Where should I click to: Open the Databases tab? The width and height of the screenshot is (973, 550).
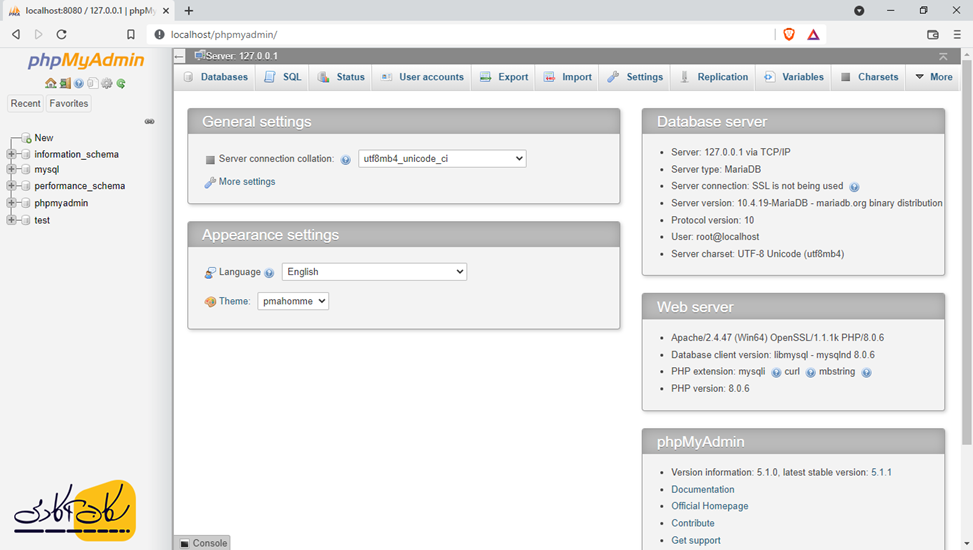pyautogui.click(x=216, y=77)
